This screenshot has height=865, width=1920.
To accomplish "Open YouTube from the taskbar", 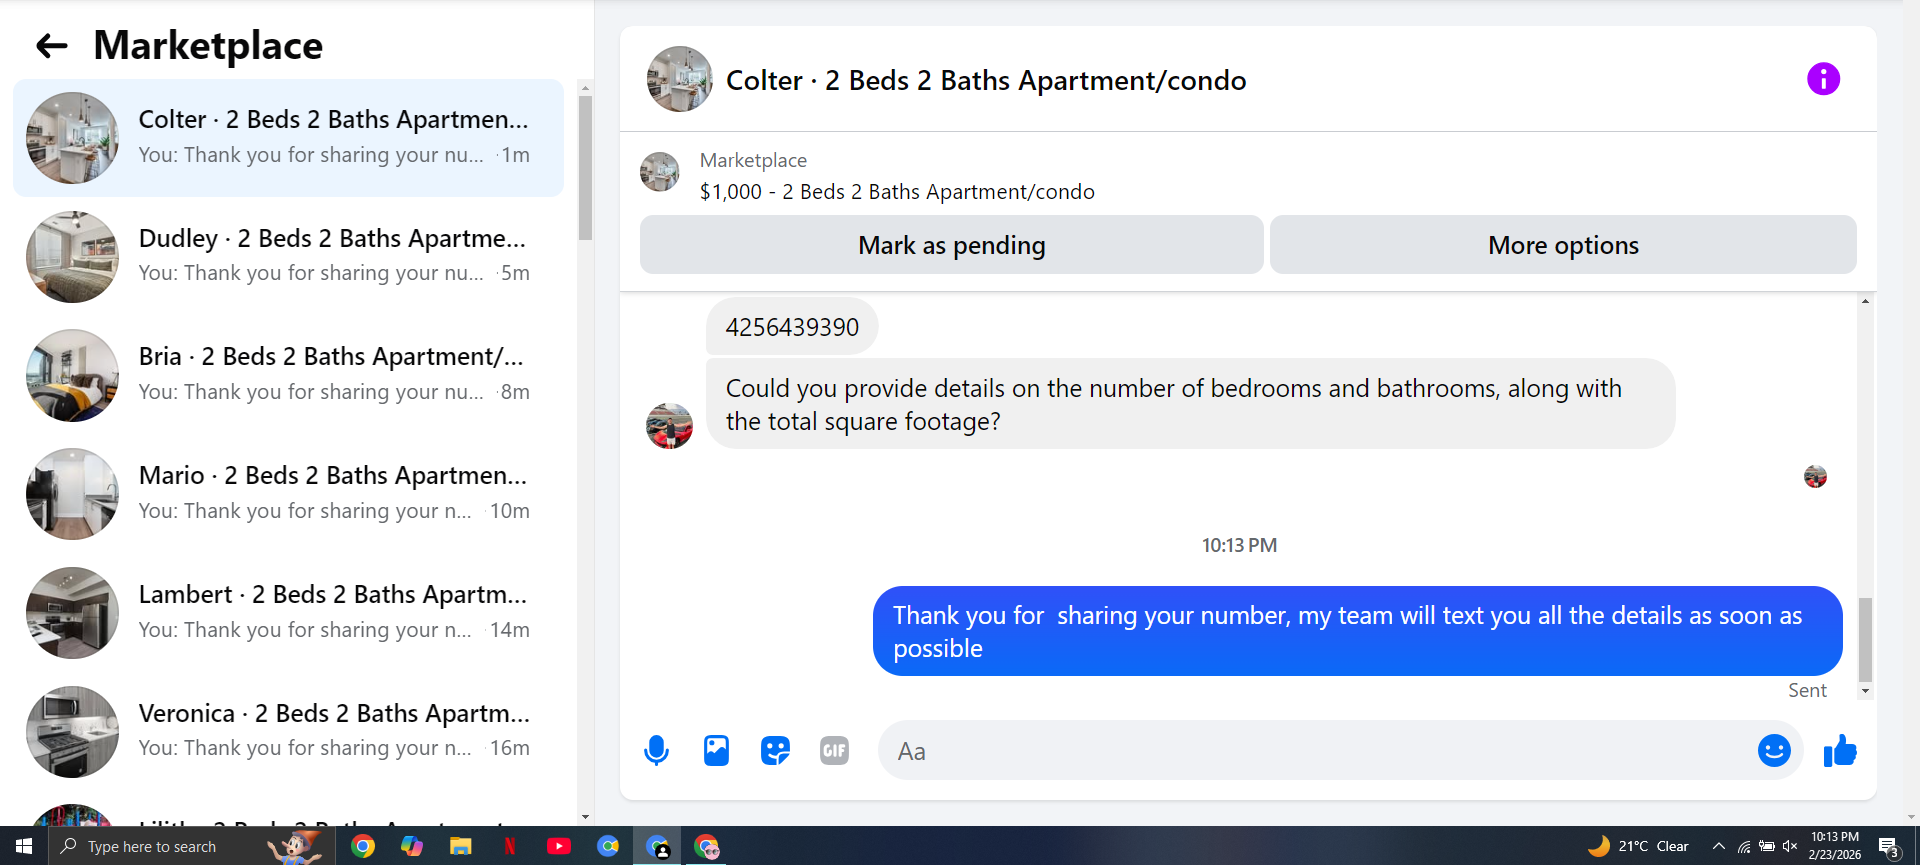I will click(559, 847).
